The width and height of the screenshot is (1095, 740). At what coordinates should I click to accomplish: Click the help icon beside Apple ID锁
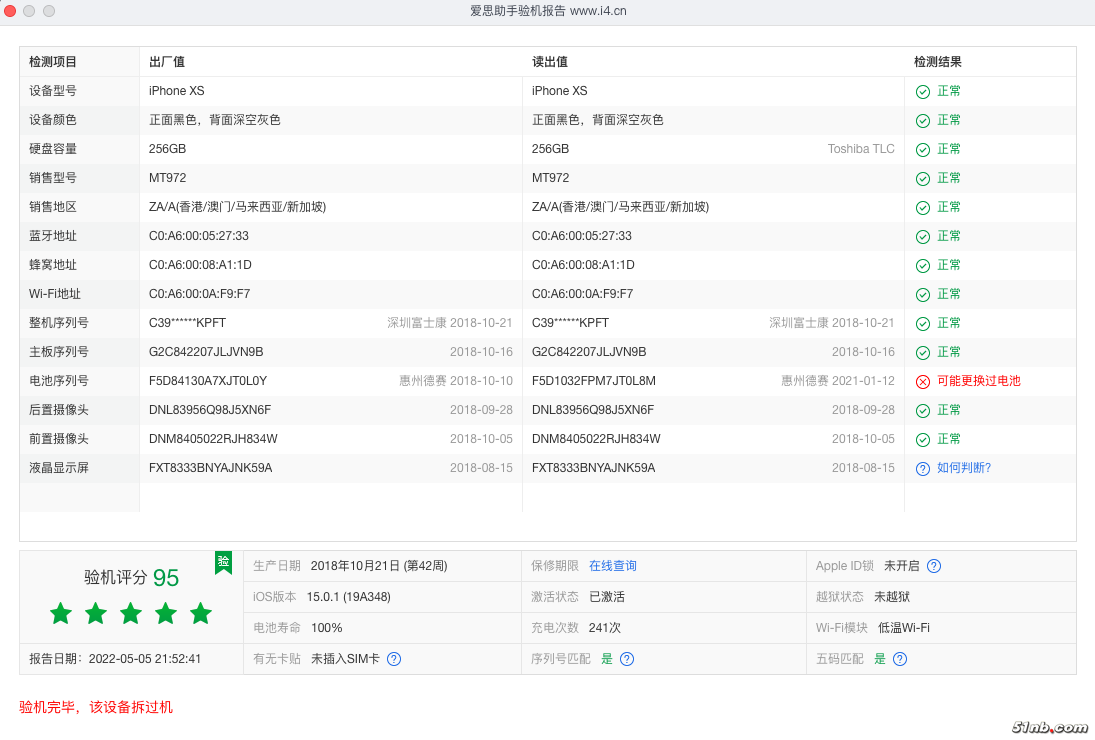pos(934,566)
